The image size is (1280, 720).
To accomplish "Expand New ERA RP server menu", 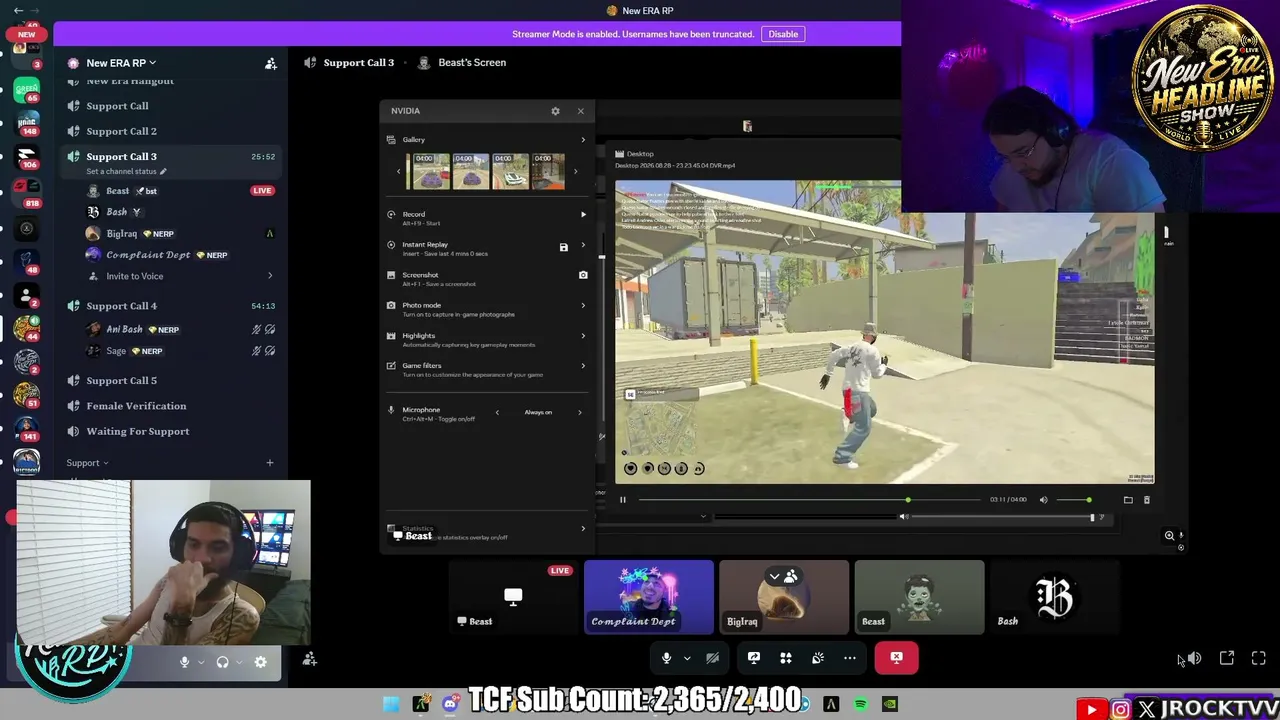I will click(x=120, y=63).
